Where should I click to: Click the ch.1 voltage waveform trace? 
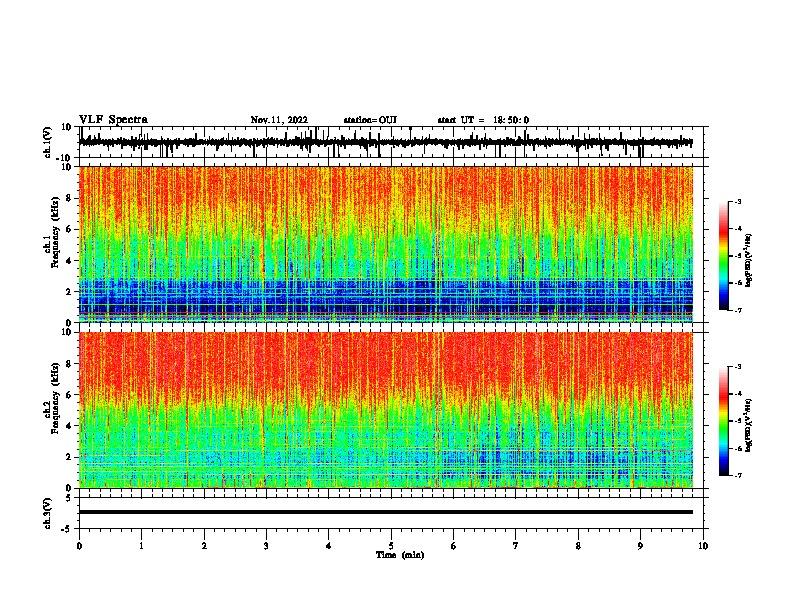coord(386,142)
